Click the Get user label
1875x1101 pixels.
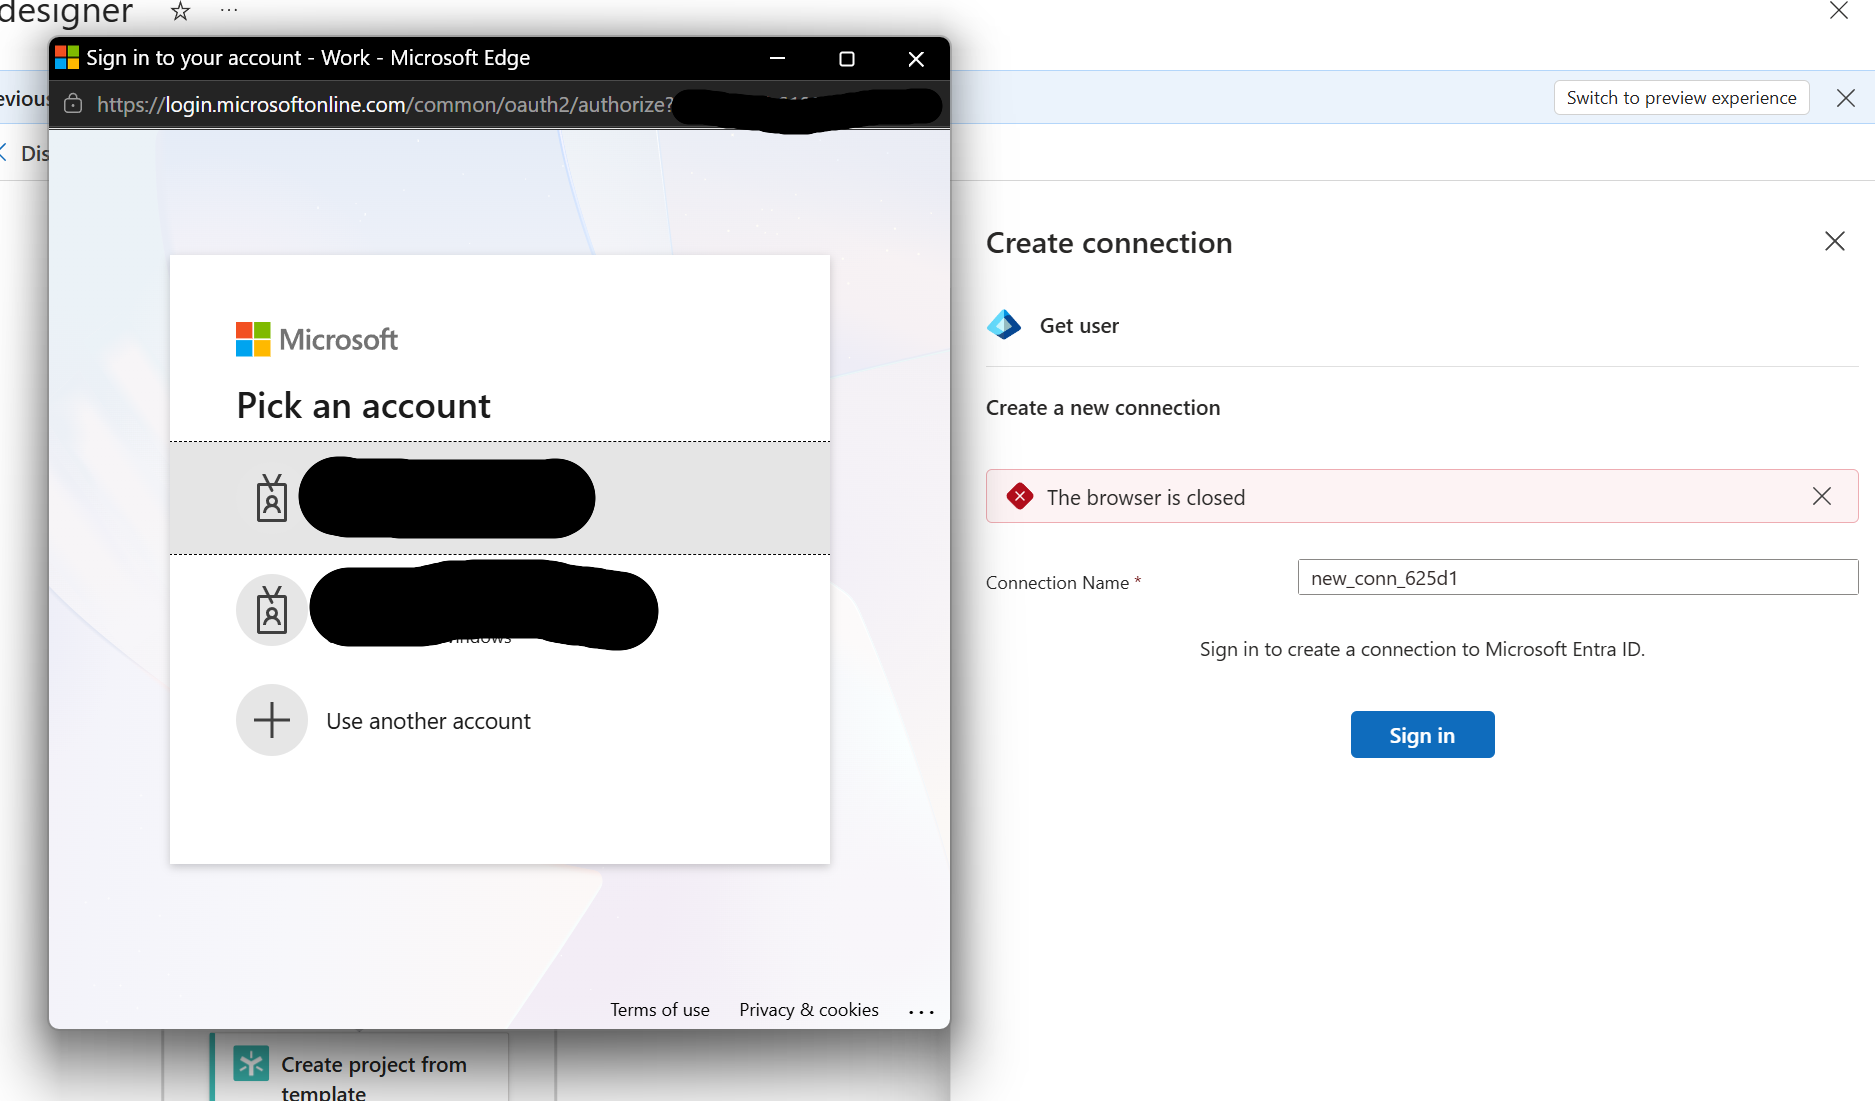tap(1079, 325)
